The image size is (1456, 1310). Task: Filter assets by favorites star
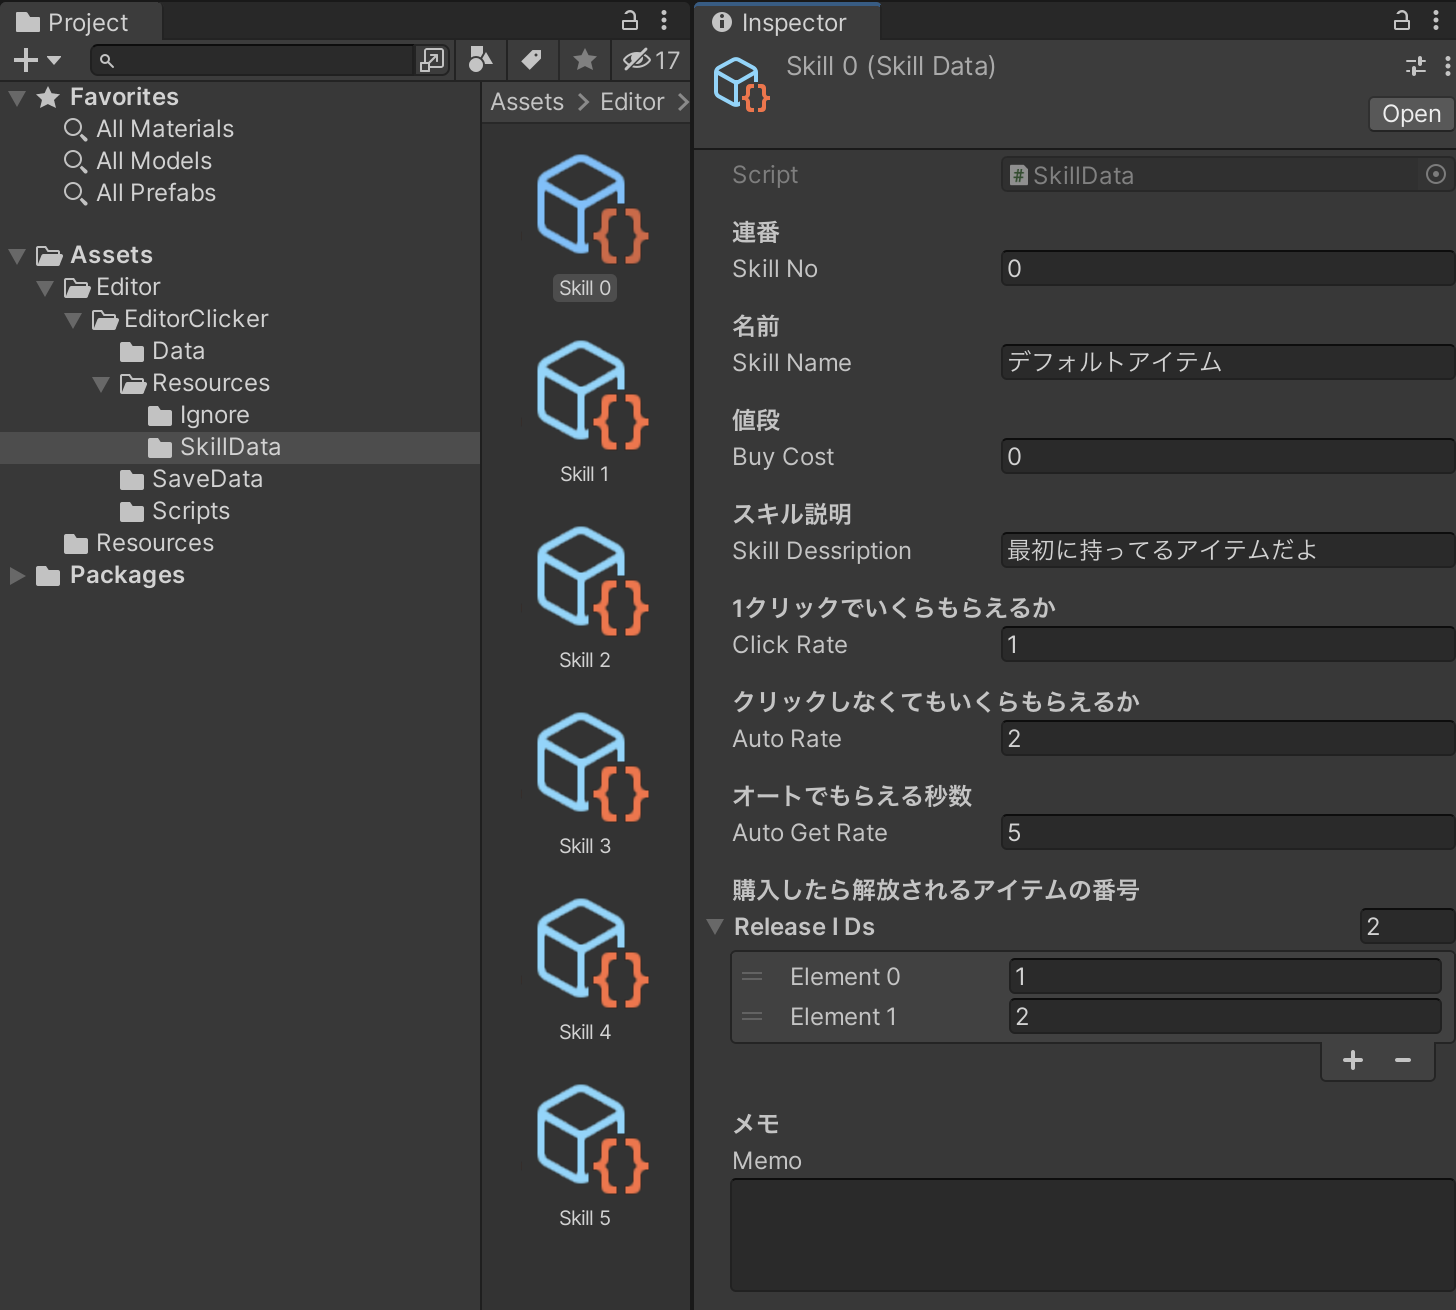584,60
